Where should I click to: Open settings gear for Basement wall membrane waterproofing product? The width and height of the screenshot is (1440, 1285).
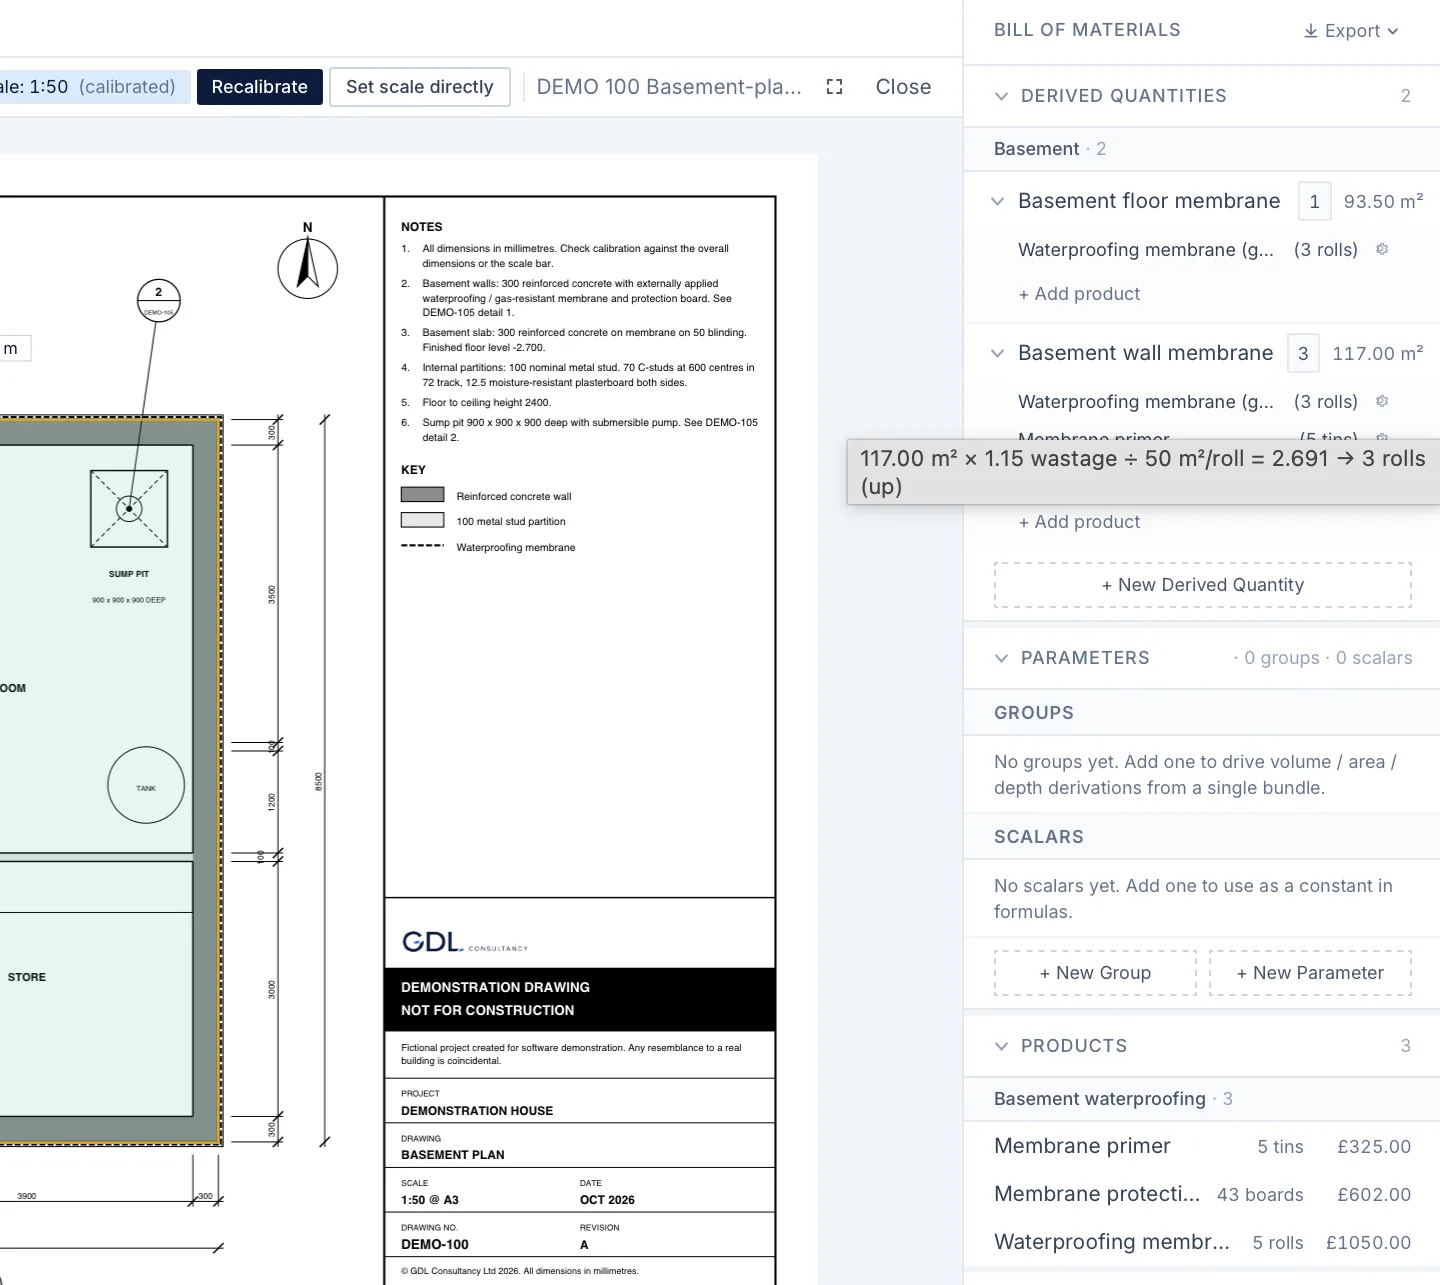coord(1382,401)
